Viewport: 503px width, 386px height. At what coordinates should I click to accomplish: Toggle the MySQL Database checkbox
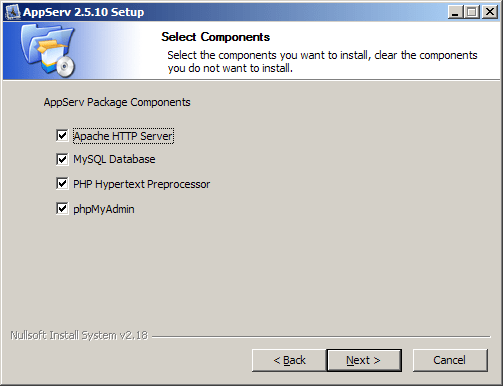pyautogui.click(x=62, y=159)
